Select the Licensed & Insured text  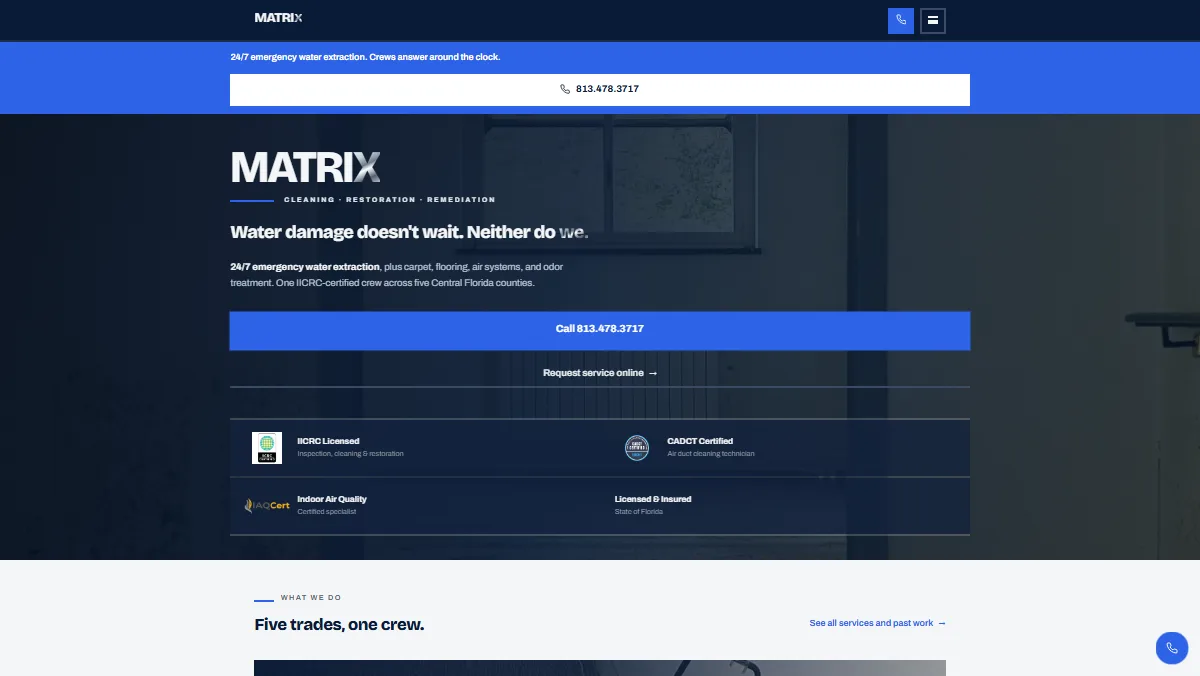click(653, 499)
